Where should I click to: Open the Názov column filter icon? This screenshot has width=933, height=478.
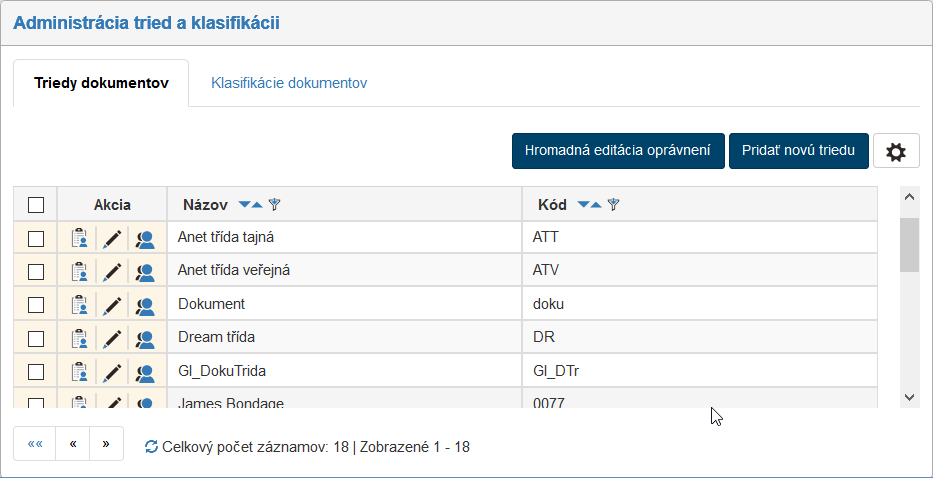(275, 205)
